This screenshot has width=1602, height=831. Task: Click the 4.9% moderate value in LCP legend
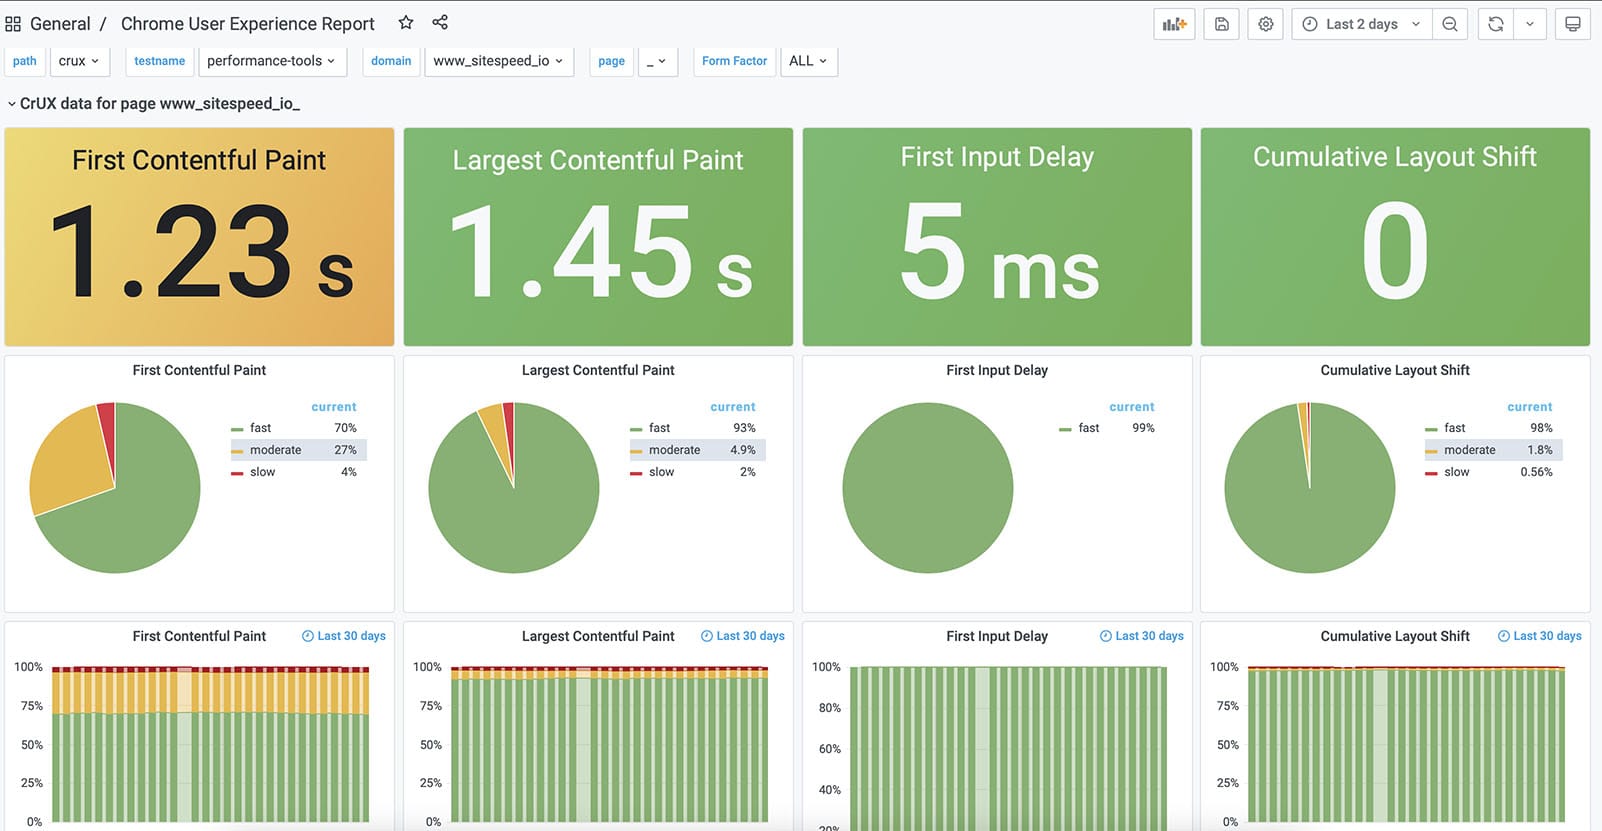pyautogui.click(x=743, y=450)
